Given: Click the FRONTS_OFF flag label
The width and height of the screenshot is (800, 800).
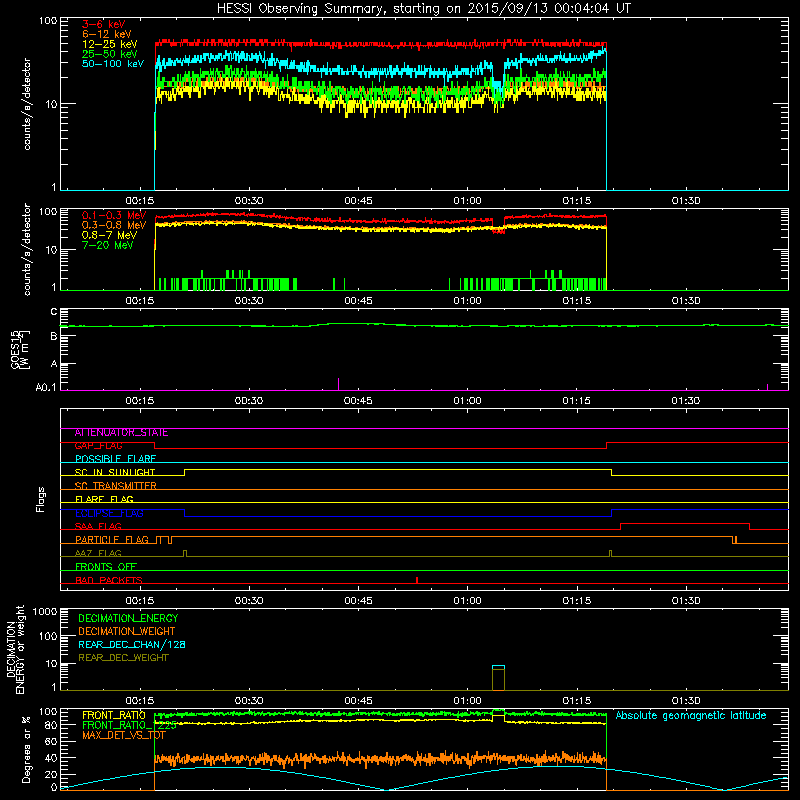Looking at the screenshot, I should 106,567.
